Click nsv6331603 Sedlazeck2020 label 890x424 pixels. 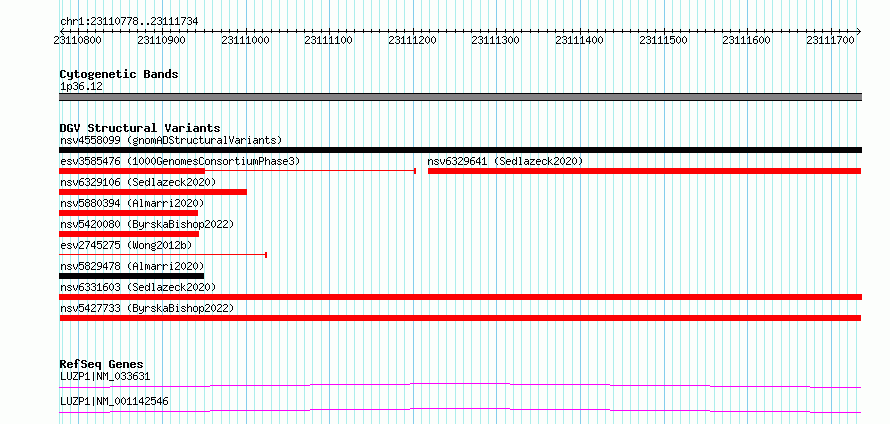[138, 287]
